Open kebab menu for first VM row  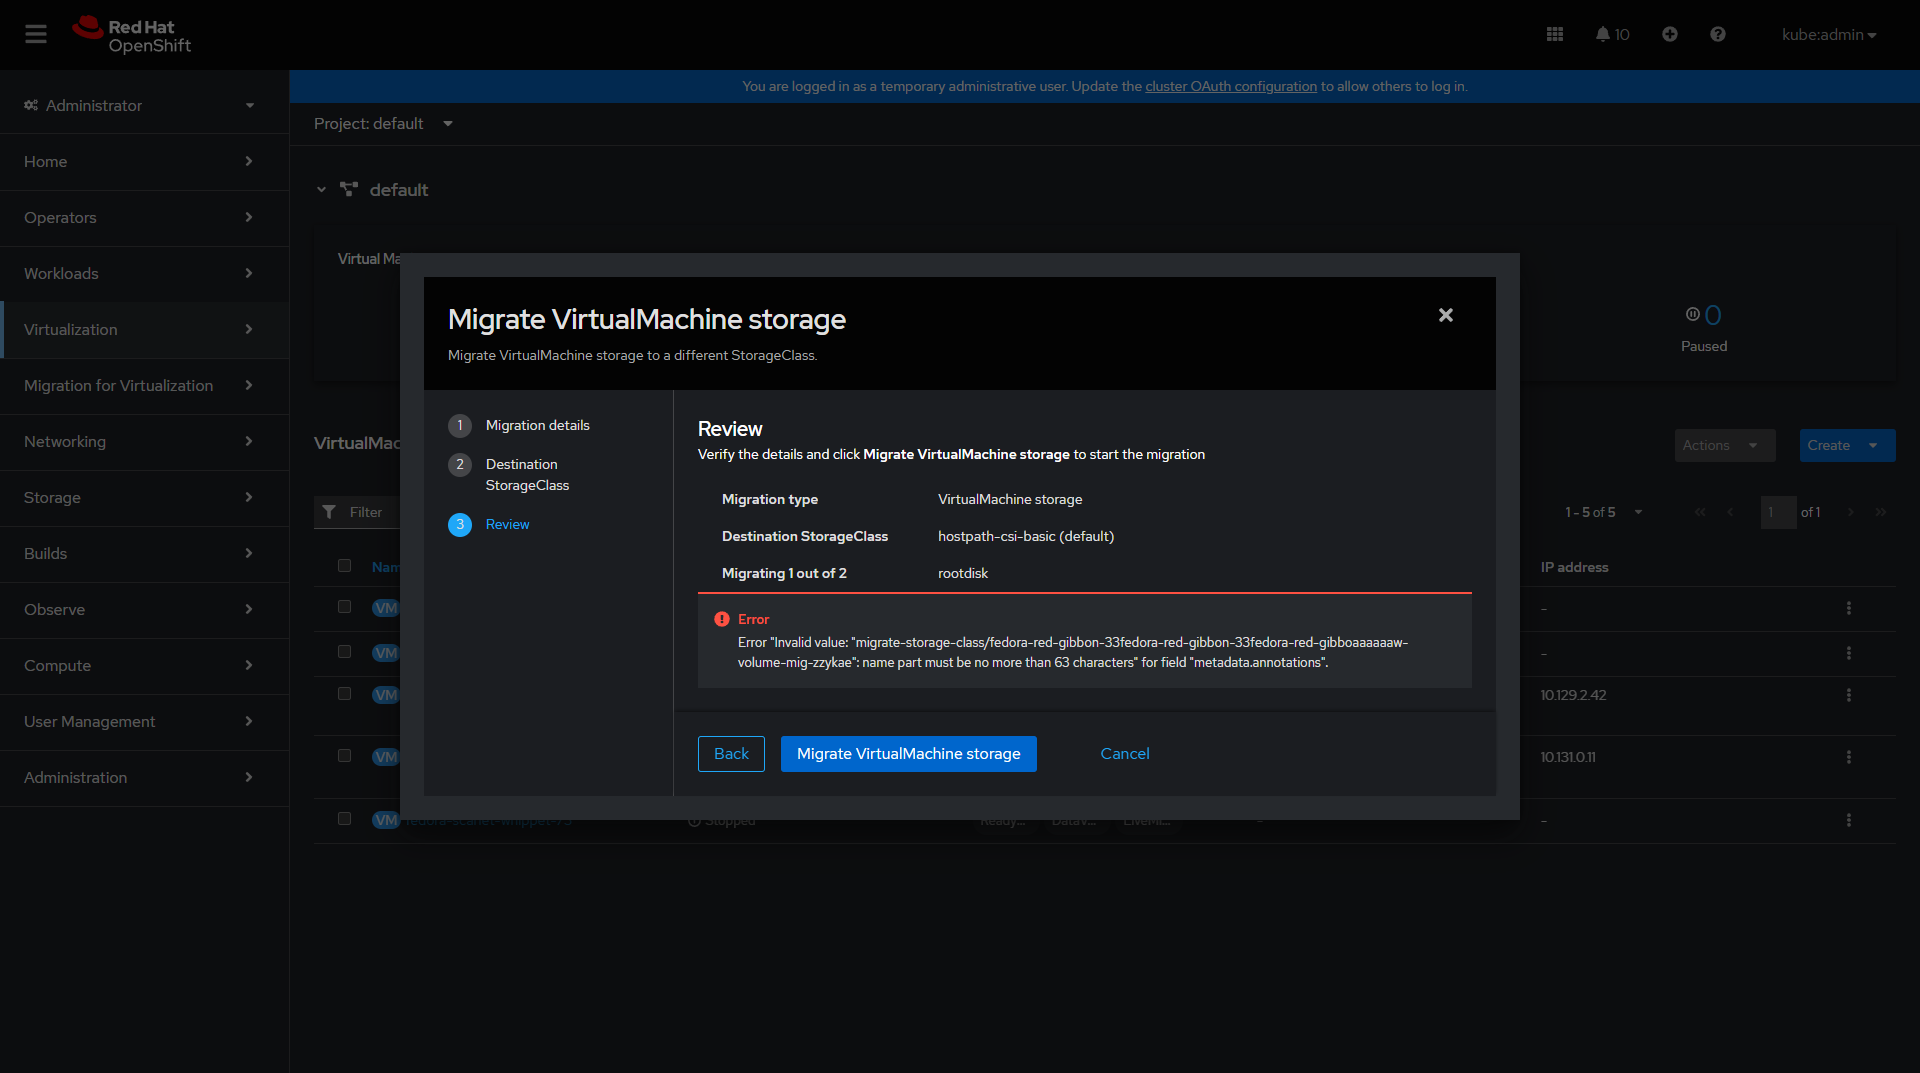[x=1849, y=608]
